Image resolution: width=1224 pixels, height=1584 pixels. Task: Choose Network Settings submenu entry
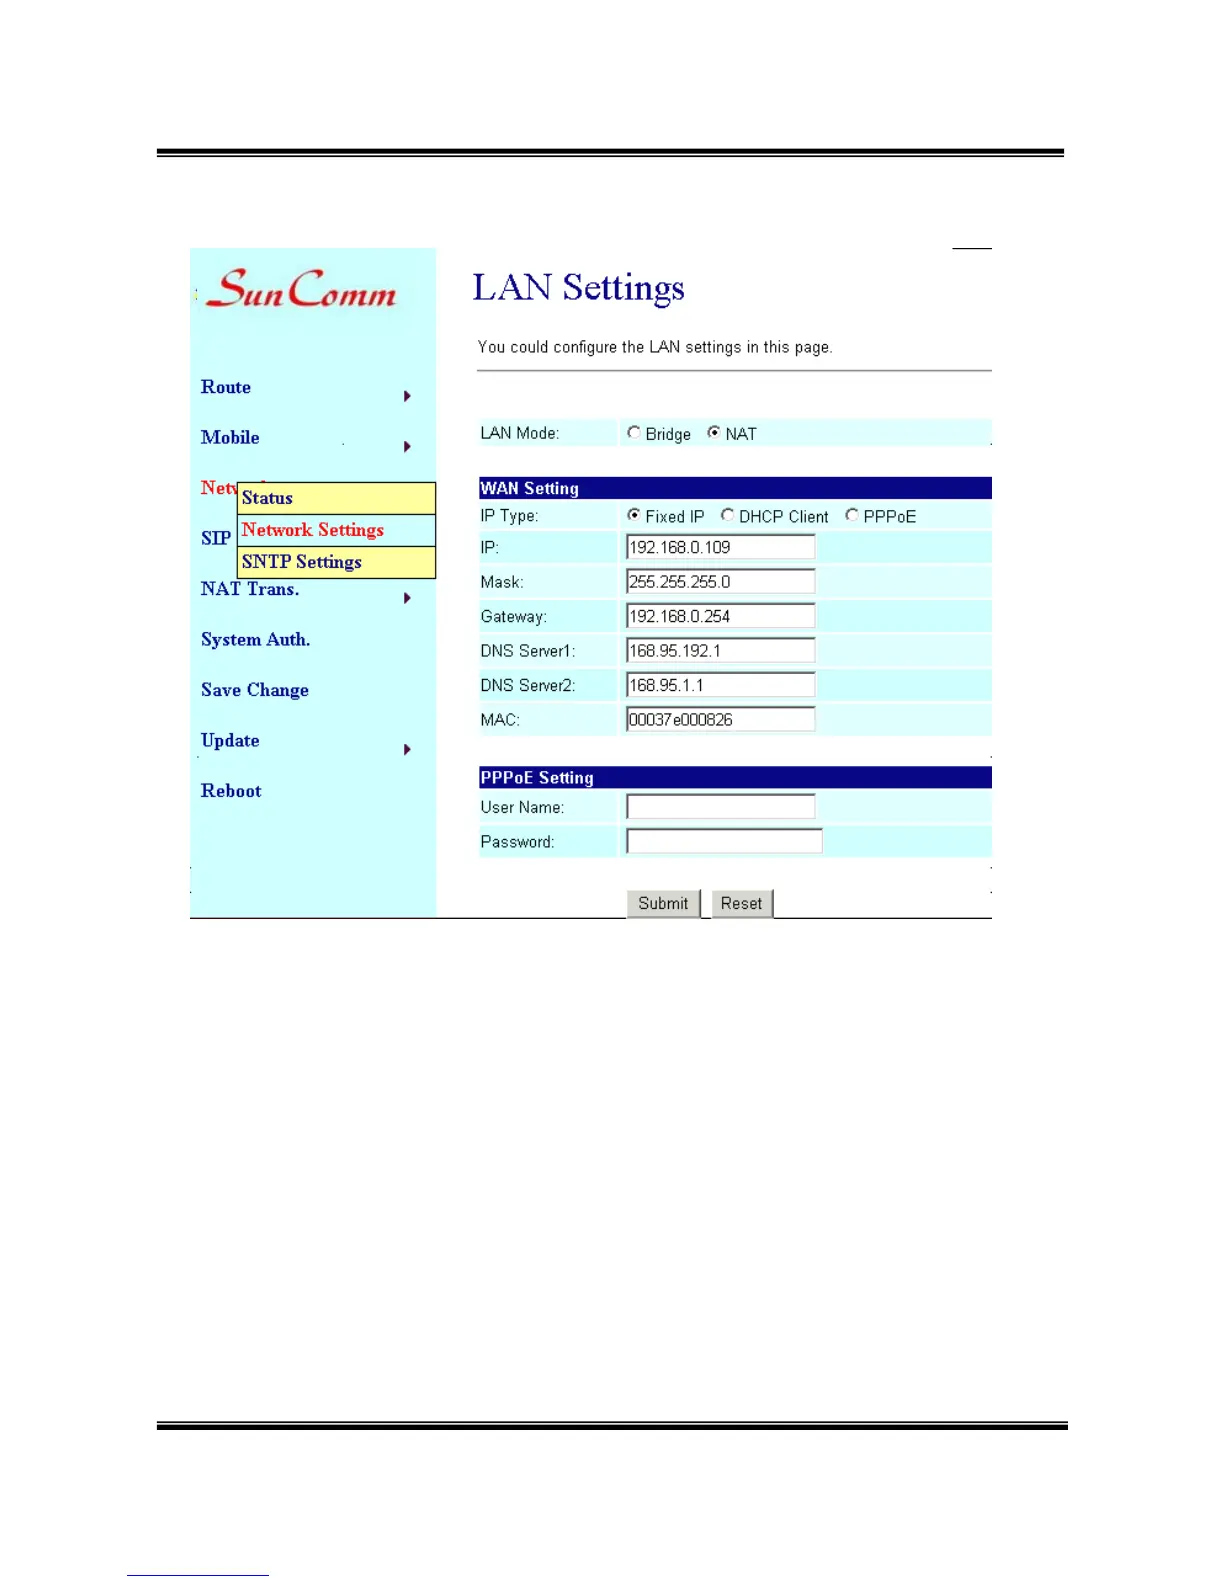click(336, 530)
